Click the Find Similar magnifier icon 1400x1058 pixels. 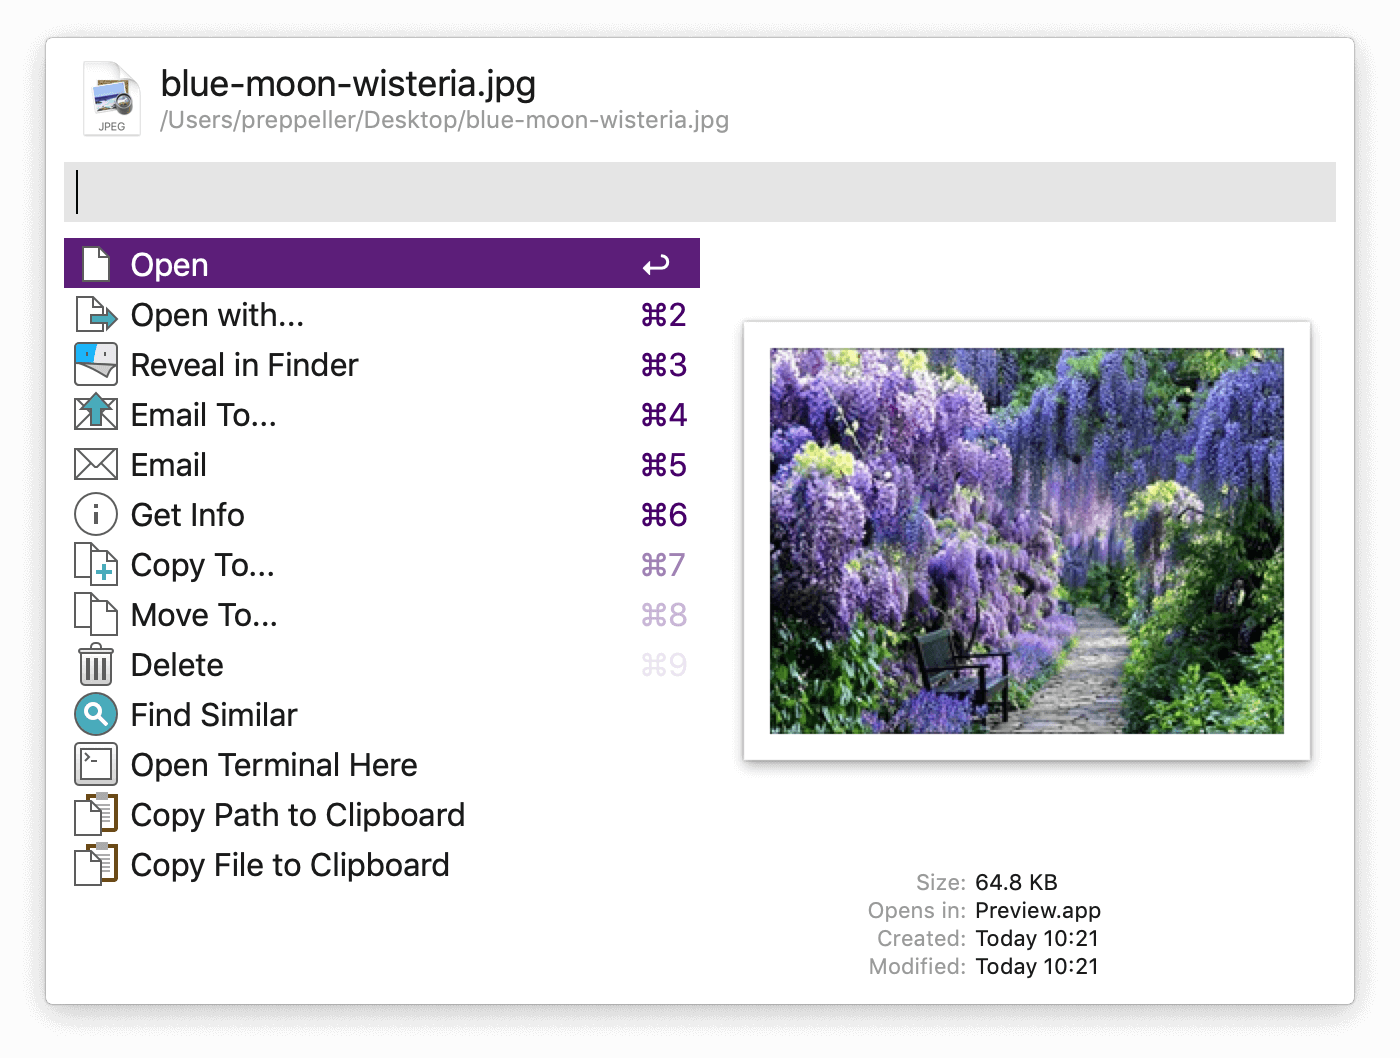point(94,714)
